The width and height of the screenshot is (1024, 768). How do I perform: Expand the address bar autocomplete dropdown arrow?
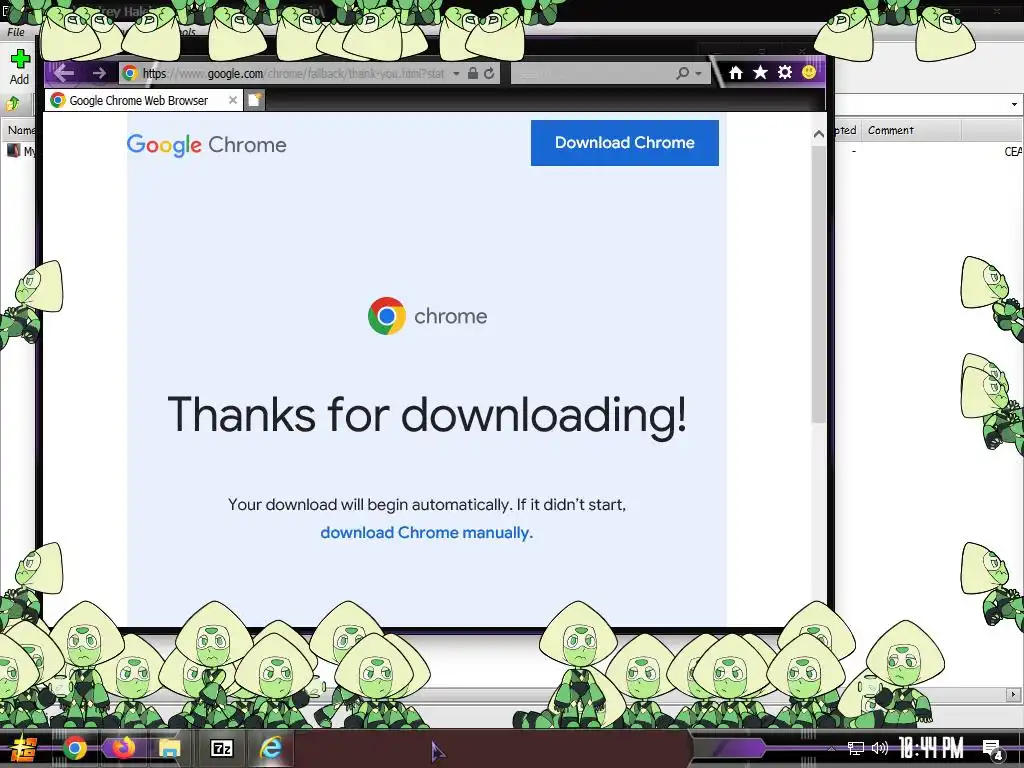pos(456,74)
